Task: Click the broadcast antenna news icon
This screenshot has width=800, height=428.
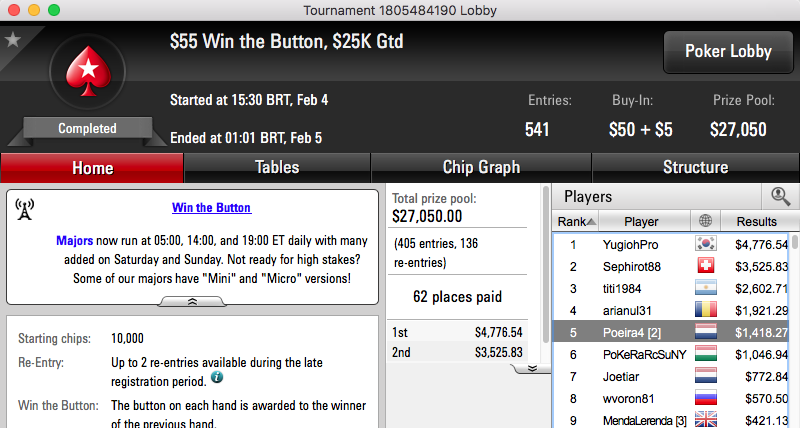Action: pos(24,210)
